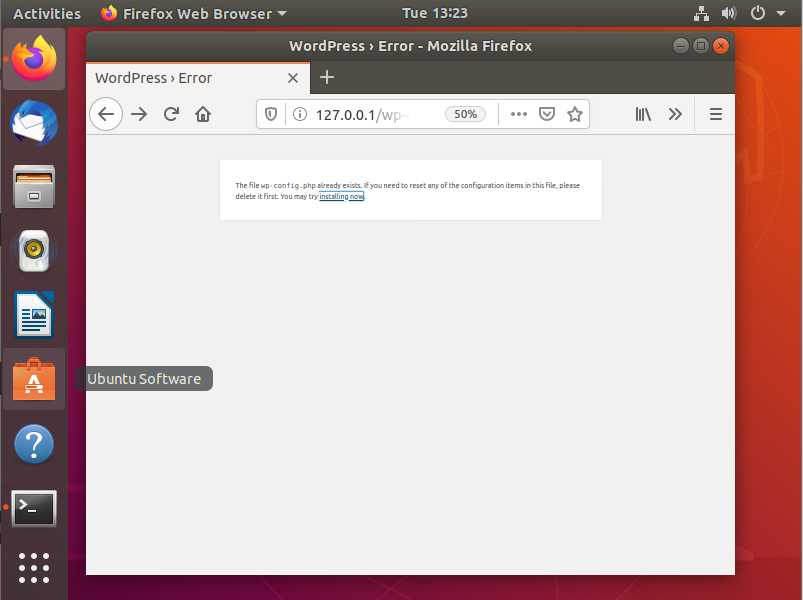The height and width of the screenshot is (600, 803).
Task: Open tracking protection shield icon
Action: pyautogui.click(x=271, y=114)
